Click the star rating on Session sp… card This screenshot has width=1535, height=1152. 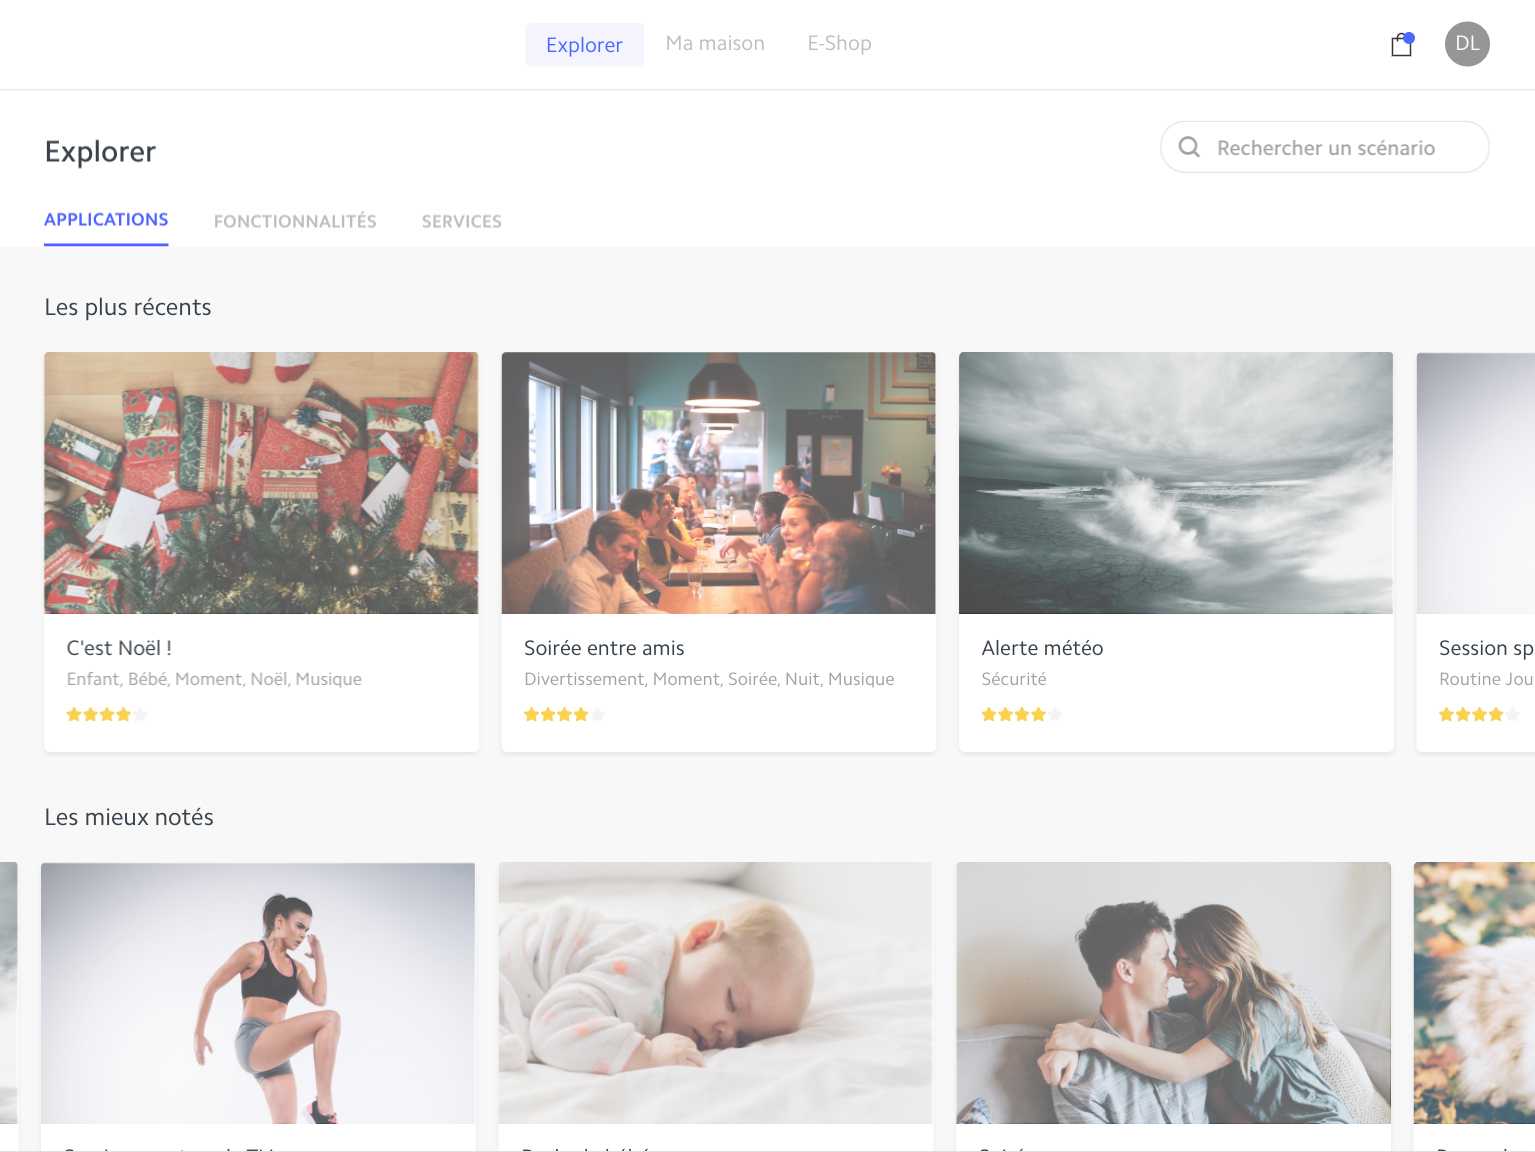tap(1479, 714)
